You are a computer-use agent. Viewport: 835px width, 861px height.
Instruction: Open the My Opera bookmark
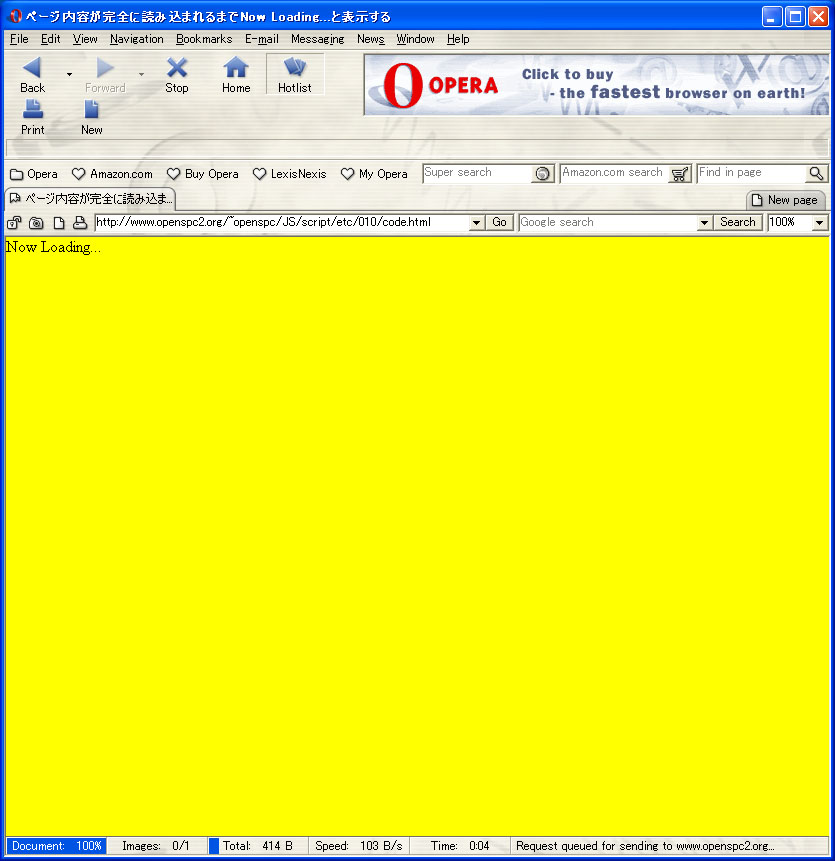(x=374, y=174)
